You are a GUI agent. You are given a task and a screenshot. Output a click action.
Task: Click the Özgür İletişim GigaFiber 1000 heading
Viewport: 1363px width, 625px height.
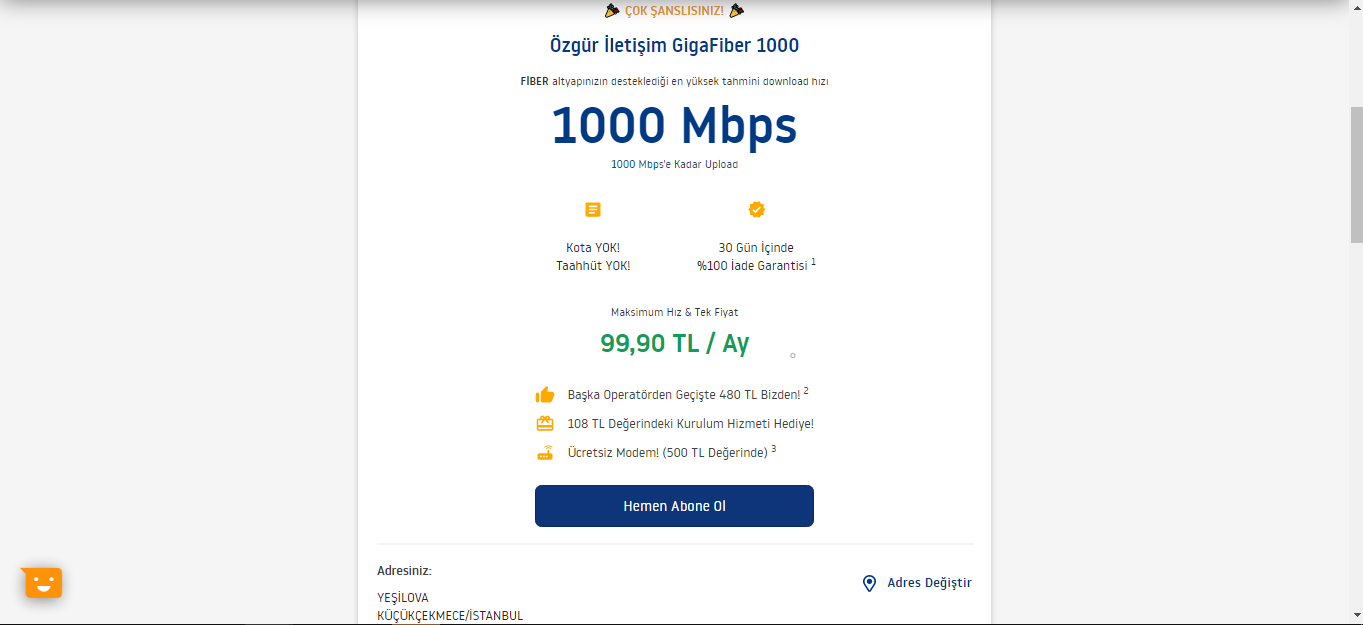(x=674, y=46)
